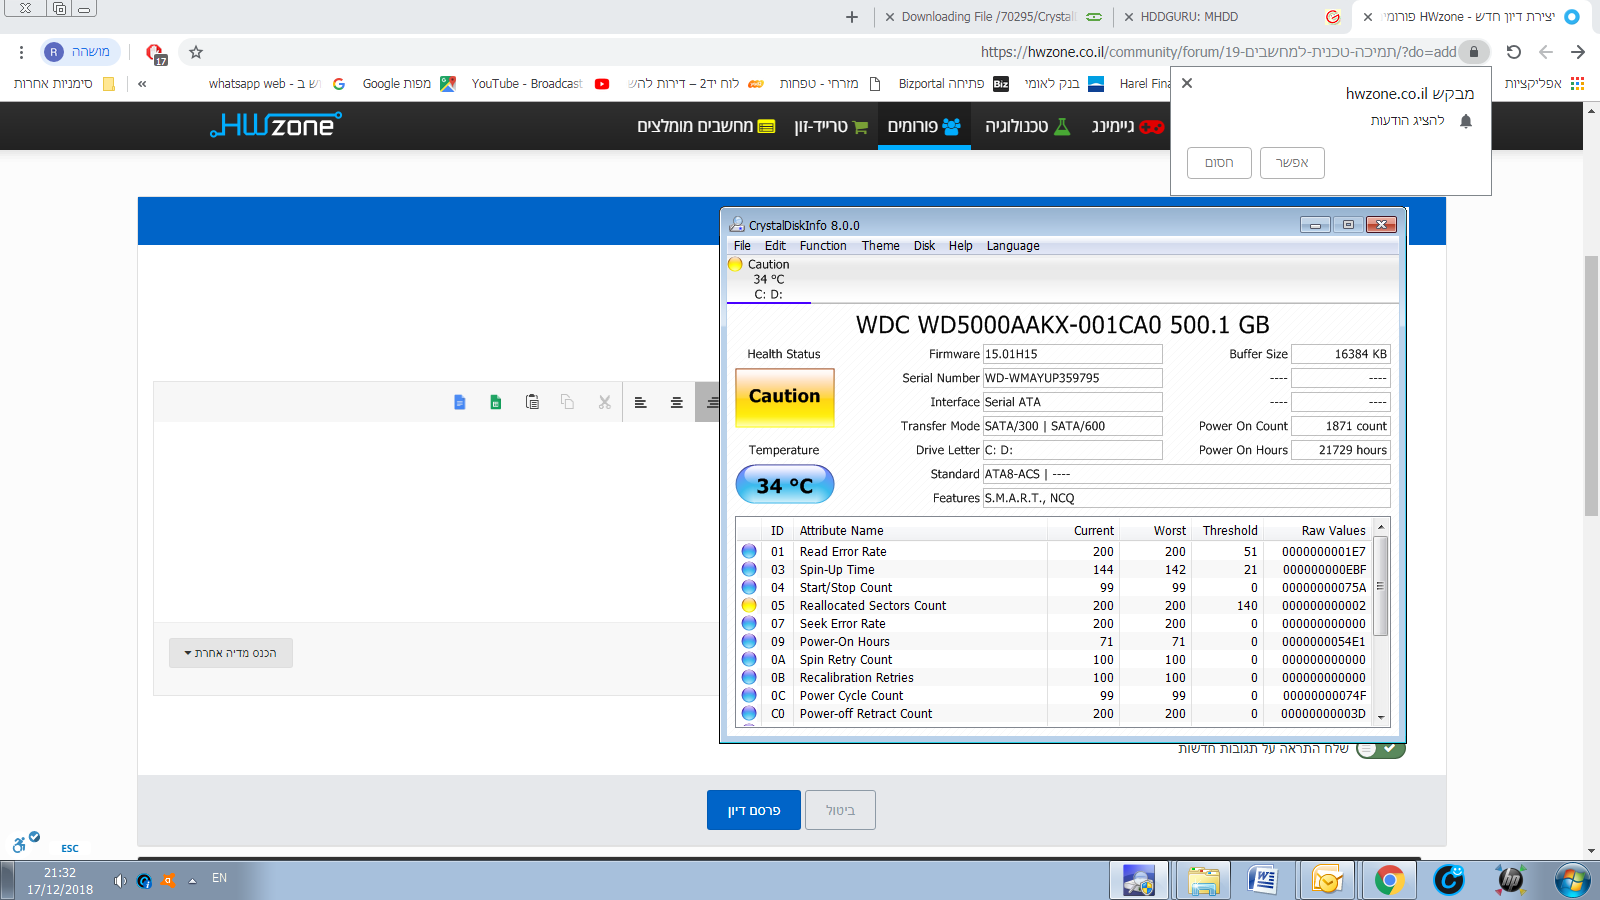1600x900 pixels.
Task: Open the Zone-Deal shopping cart section
Action: tap(831, 126)
